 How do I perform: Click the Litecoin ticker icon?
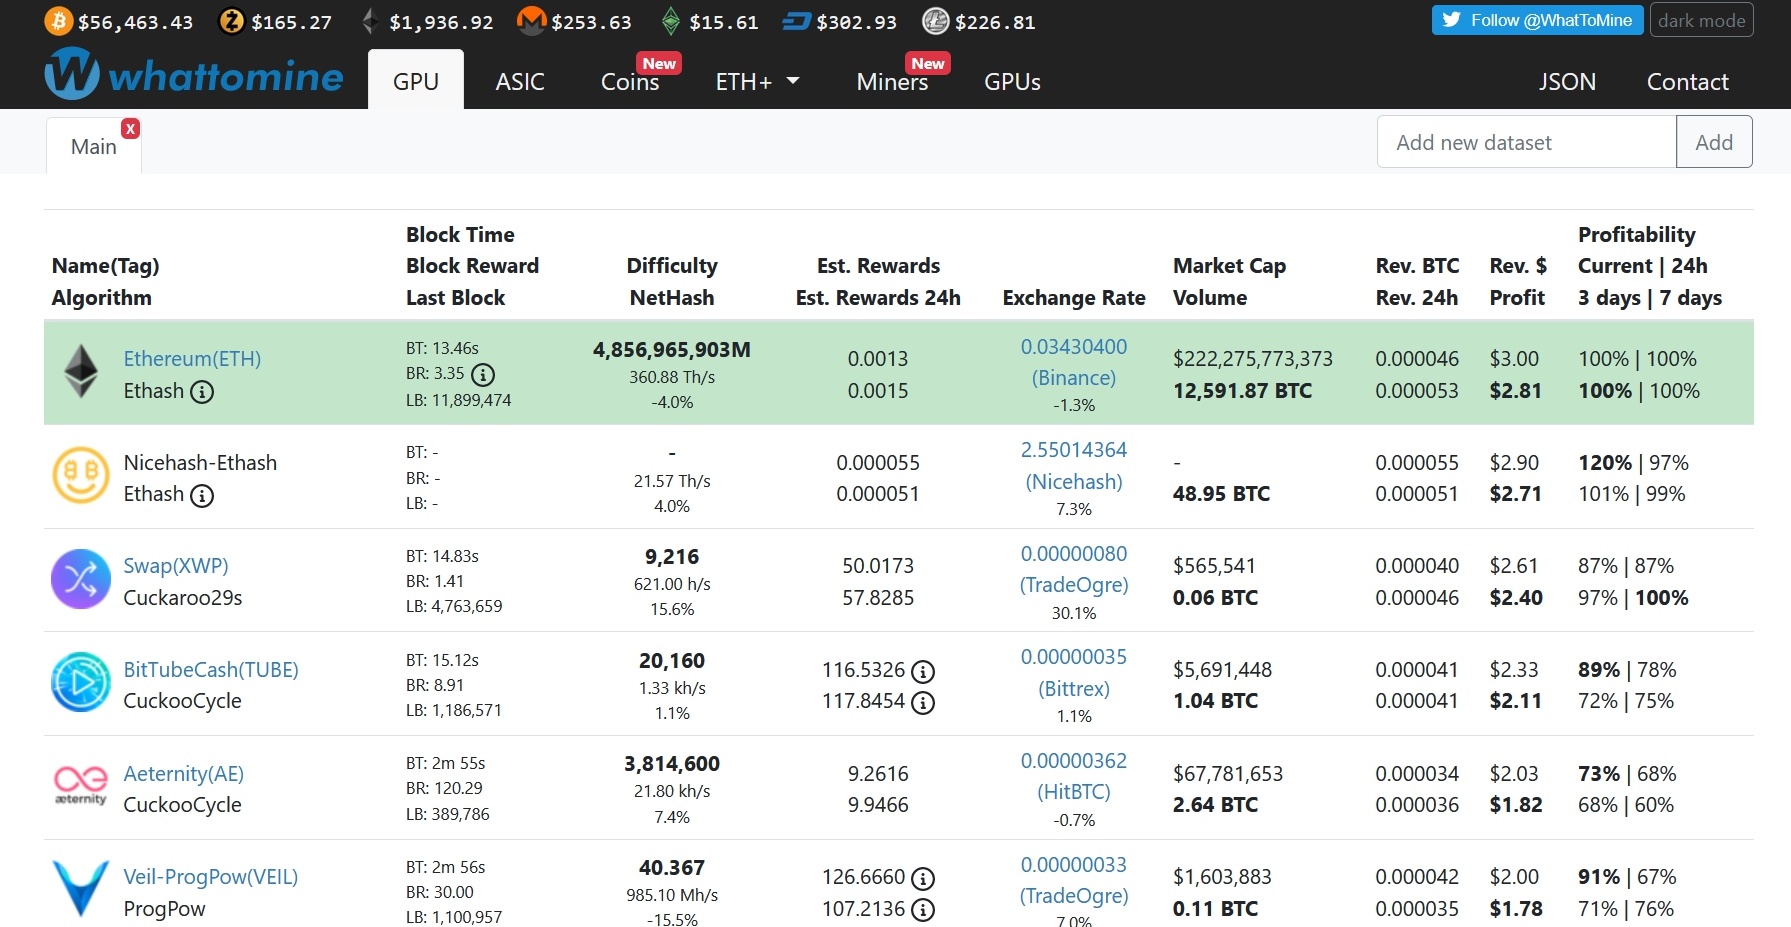click(935, 21)
